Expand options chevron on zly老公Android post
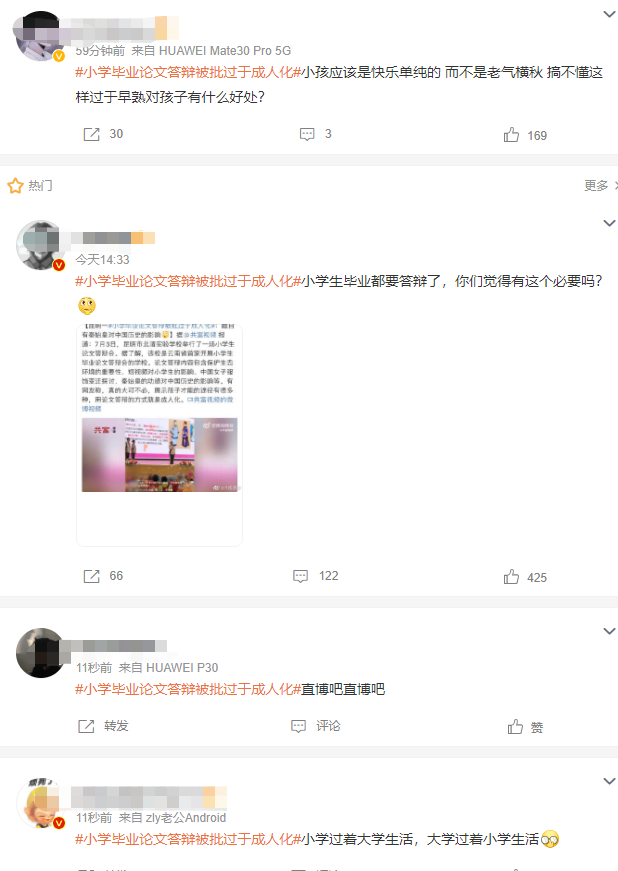The width and height of the screenshot is (618, 871). (x=609, y=782)
